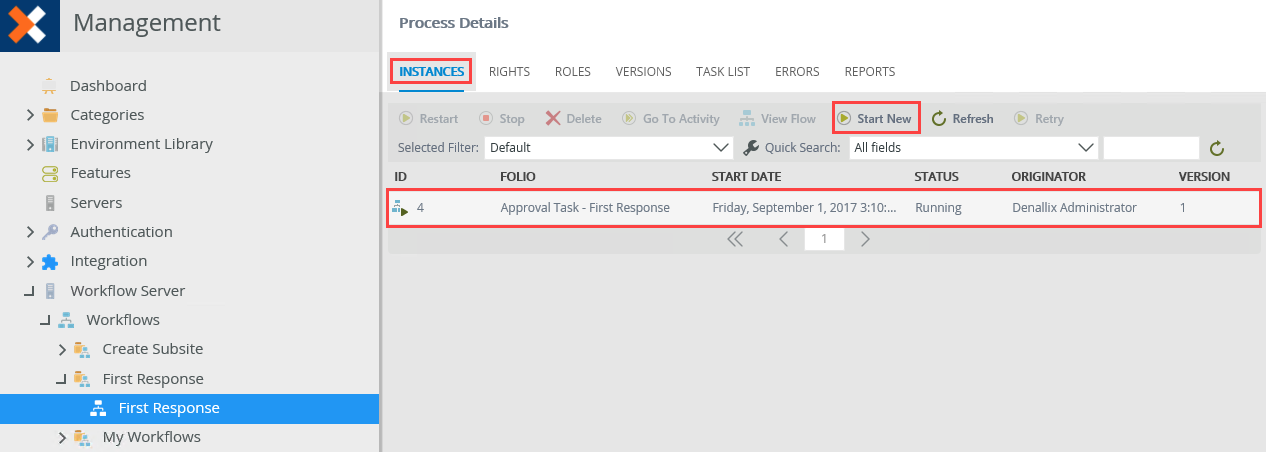Sort by the Folio column header
Screen dimensions: 1266x452
[519, 177]
